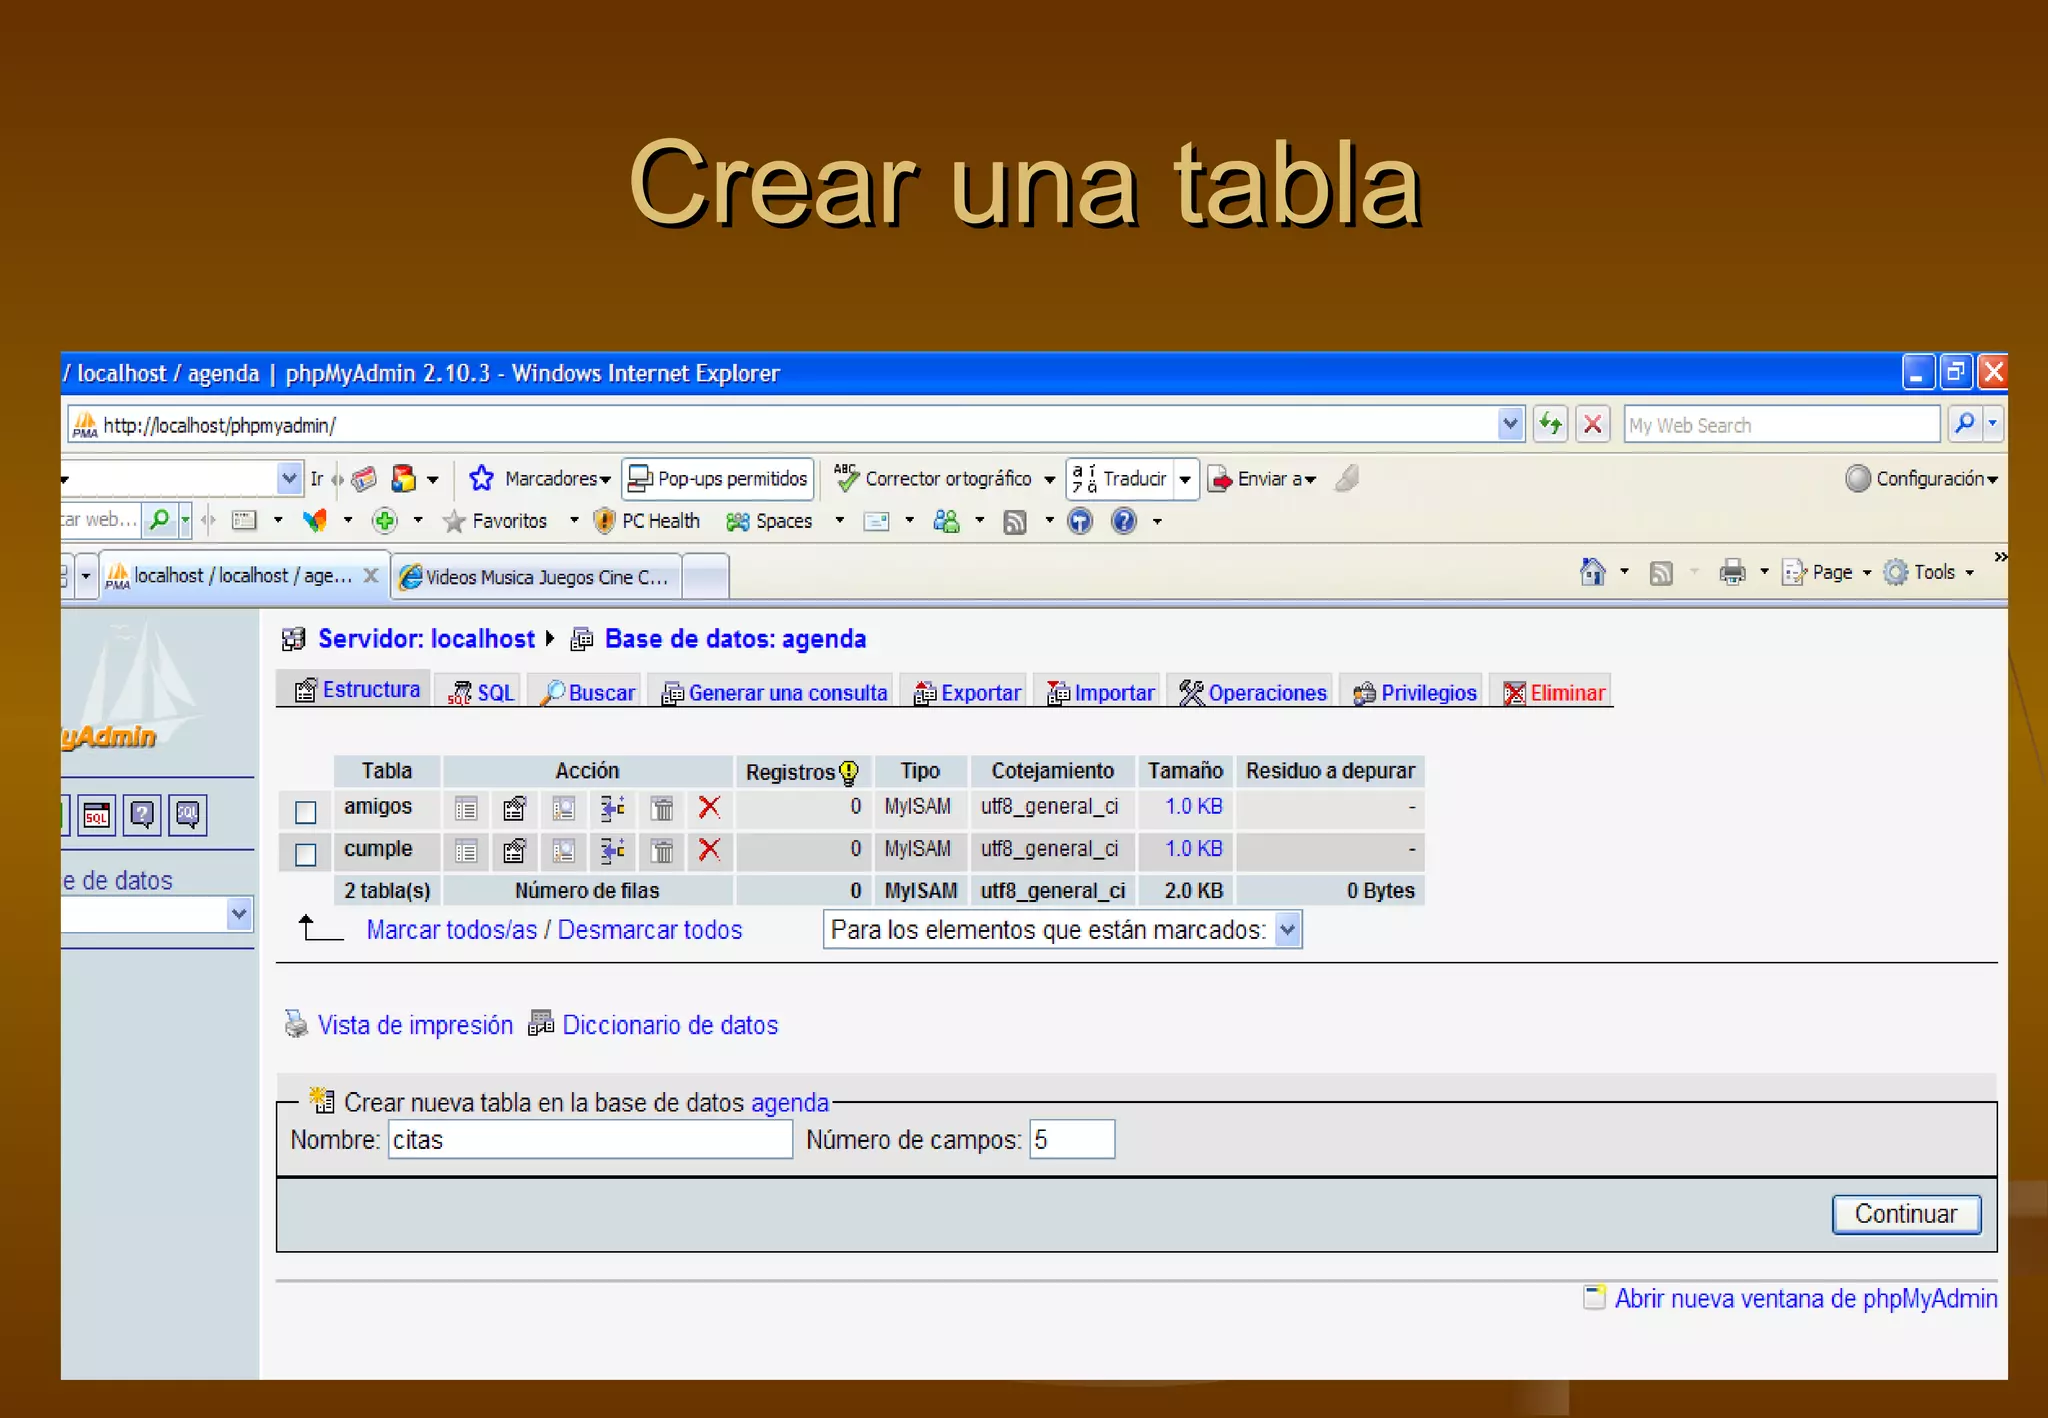Click 'Abrir nueva ventana de phpMyAdmin' link
Screen dimensions: 2048x1418
click(x=1805, y=1298)
